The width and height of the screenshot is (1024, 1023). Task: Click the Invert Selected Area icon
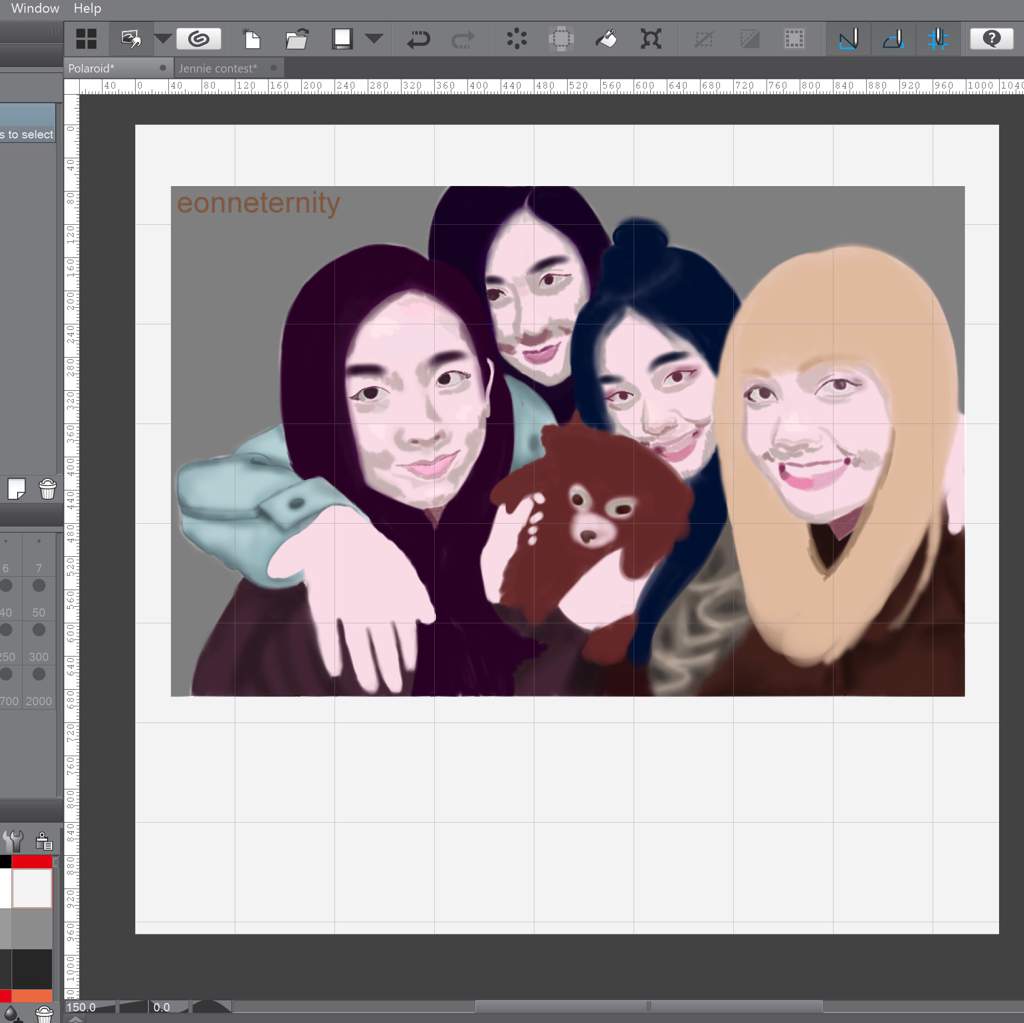(x=749, y=39)
